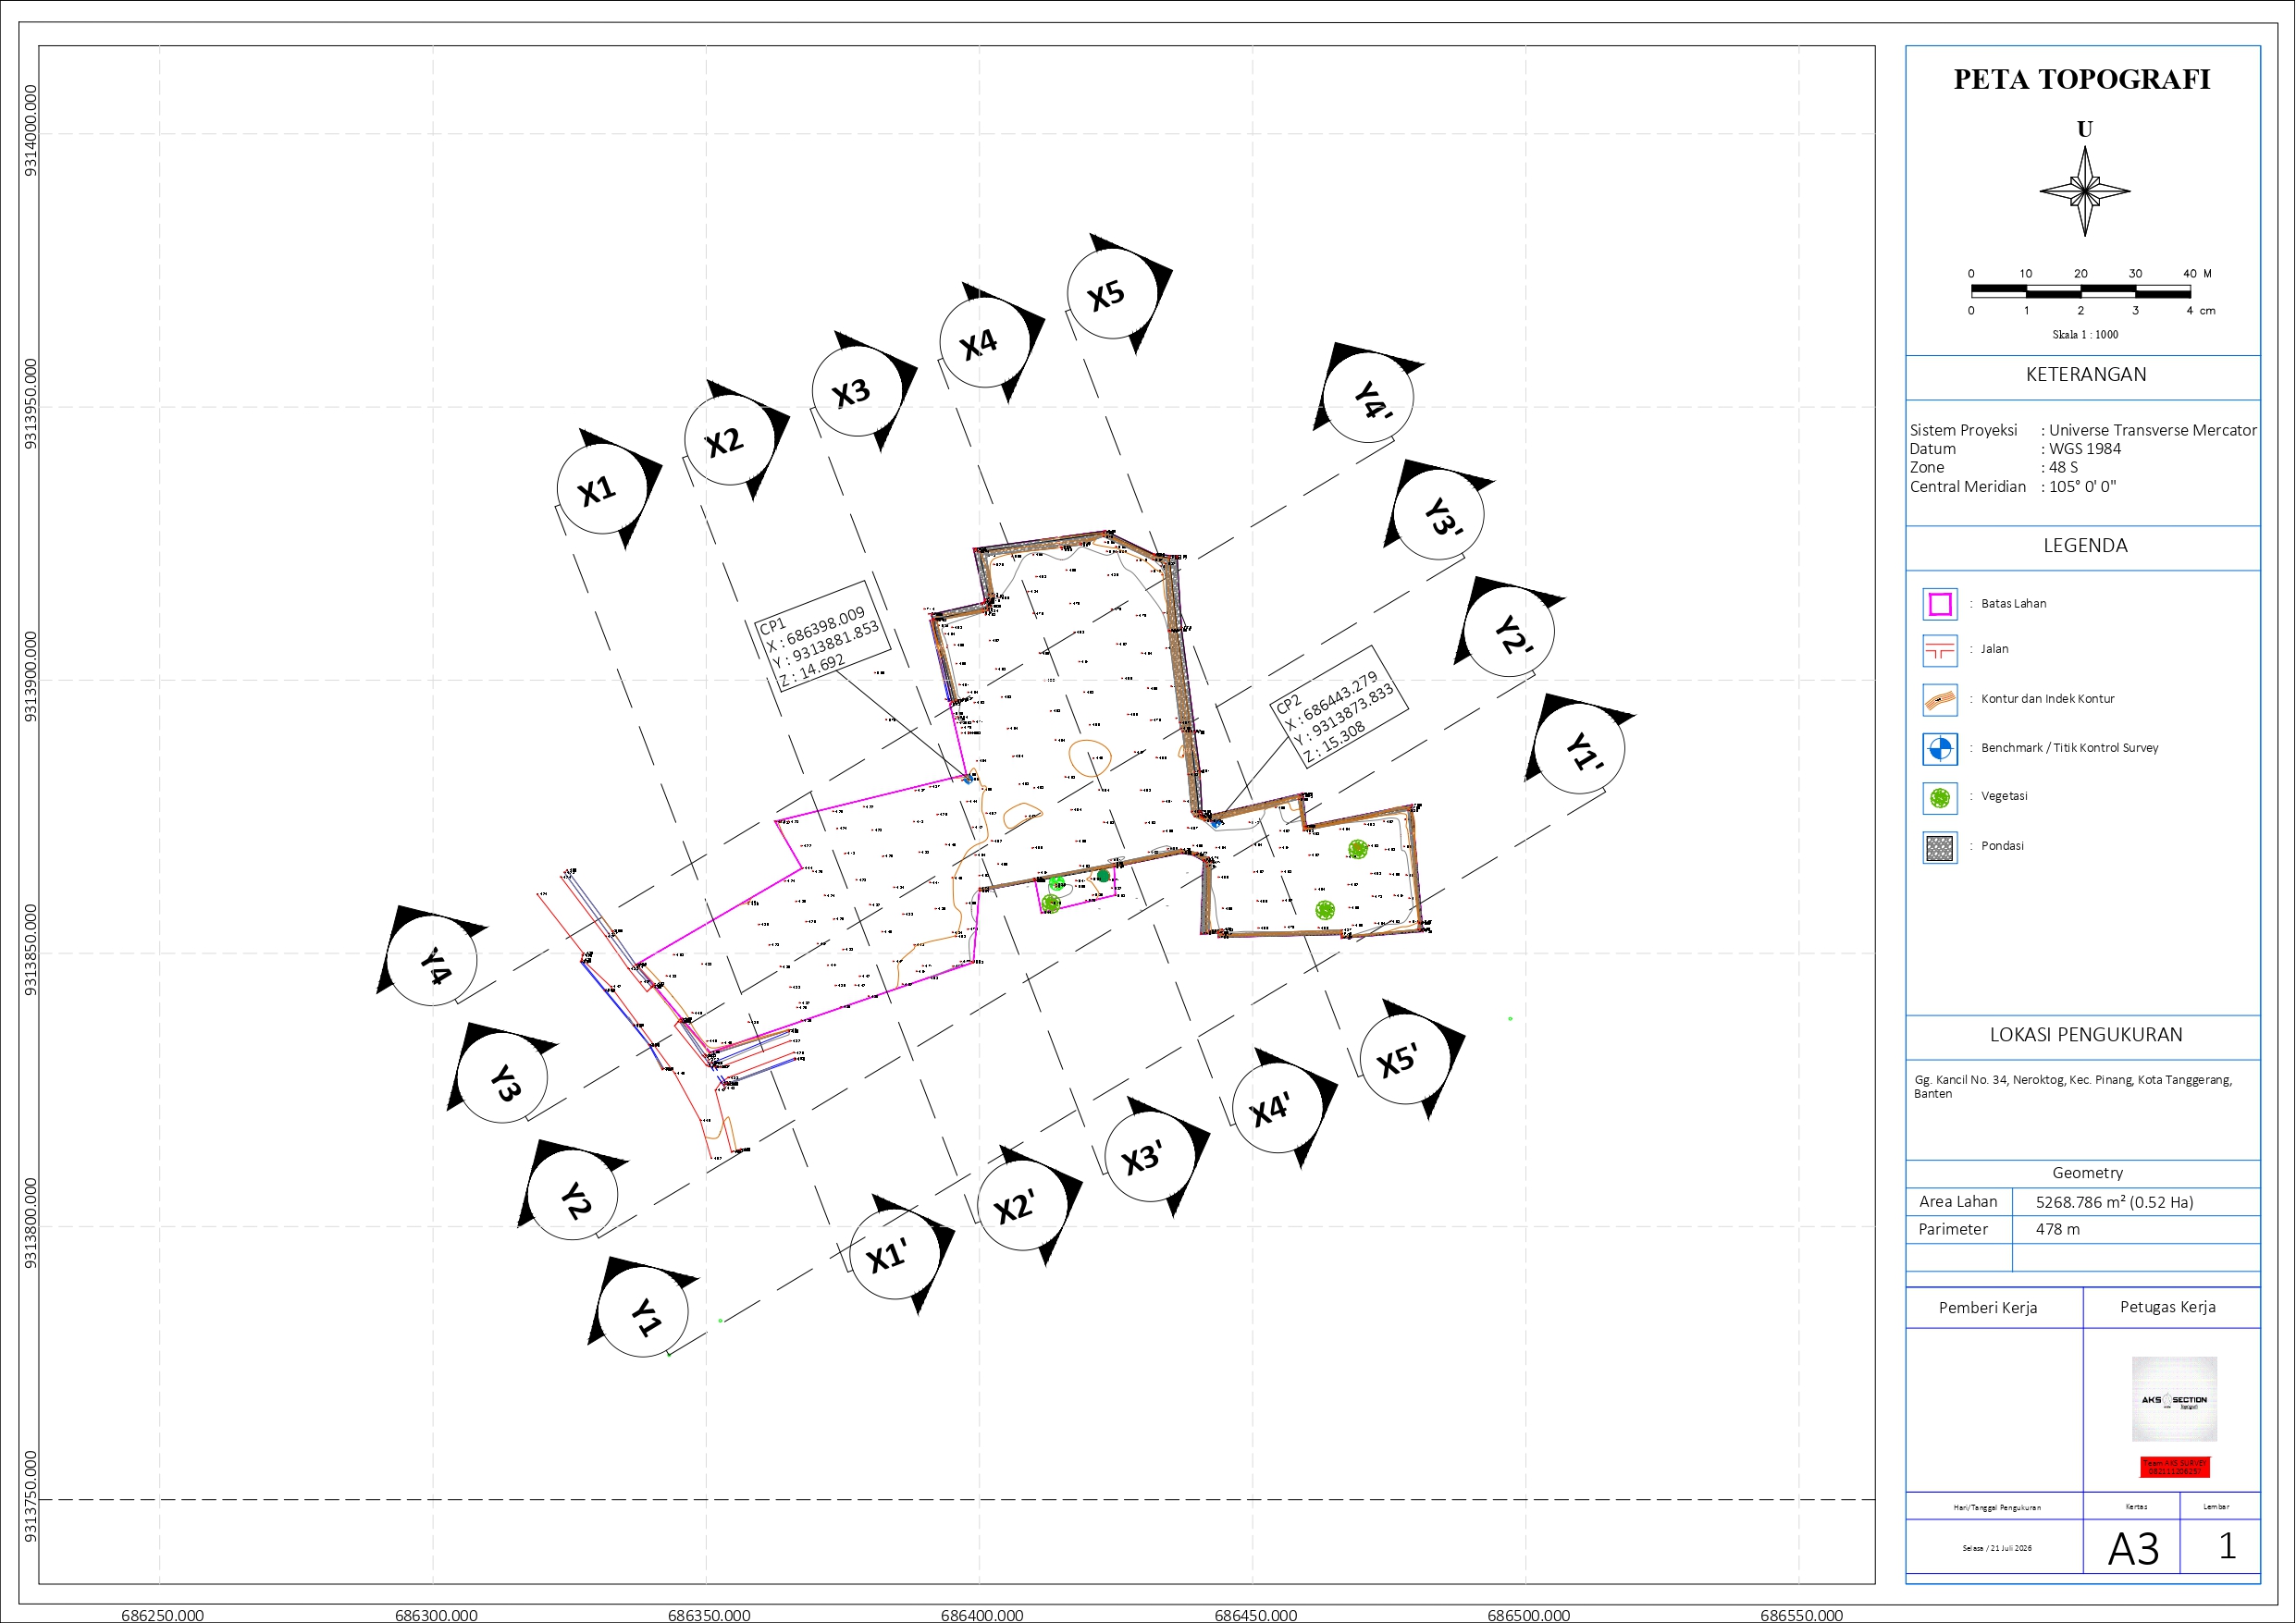Click the X3' section marker circle
Image resolution: width=2296 pixels, height=1623 pixels.
[1150, 1156]
